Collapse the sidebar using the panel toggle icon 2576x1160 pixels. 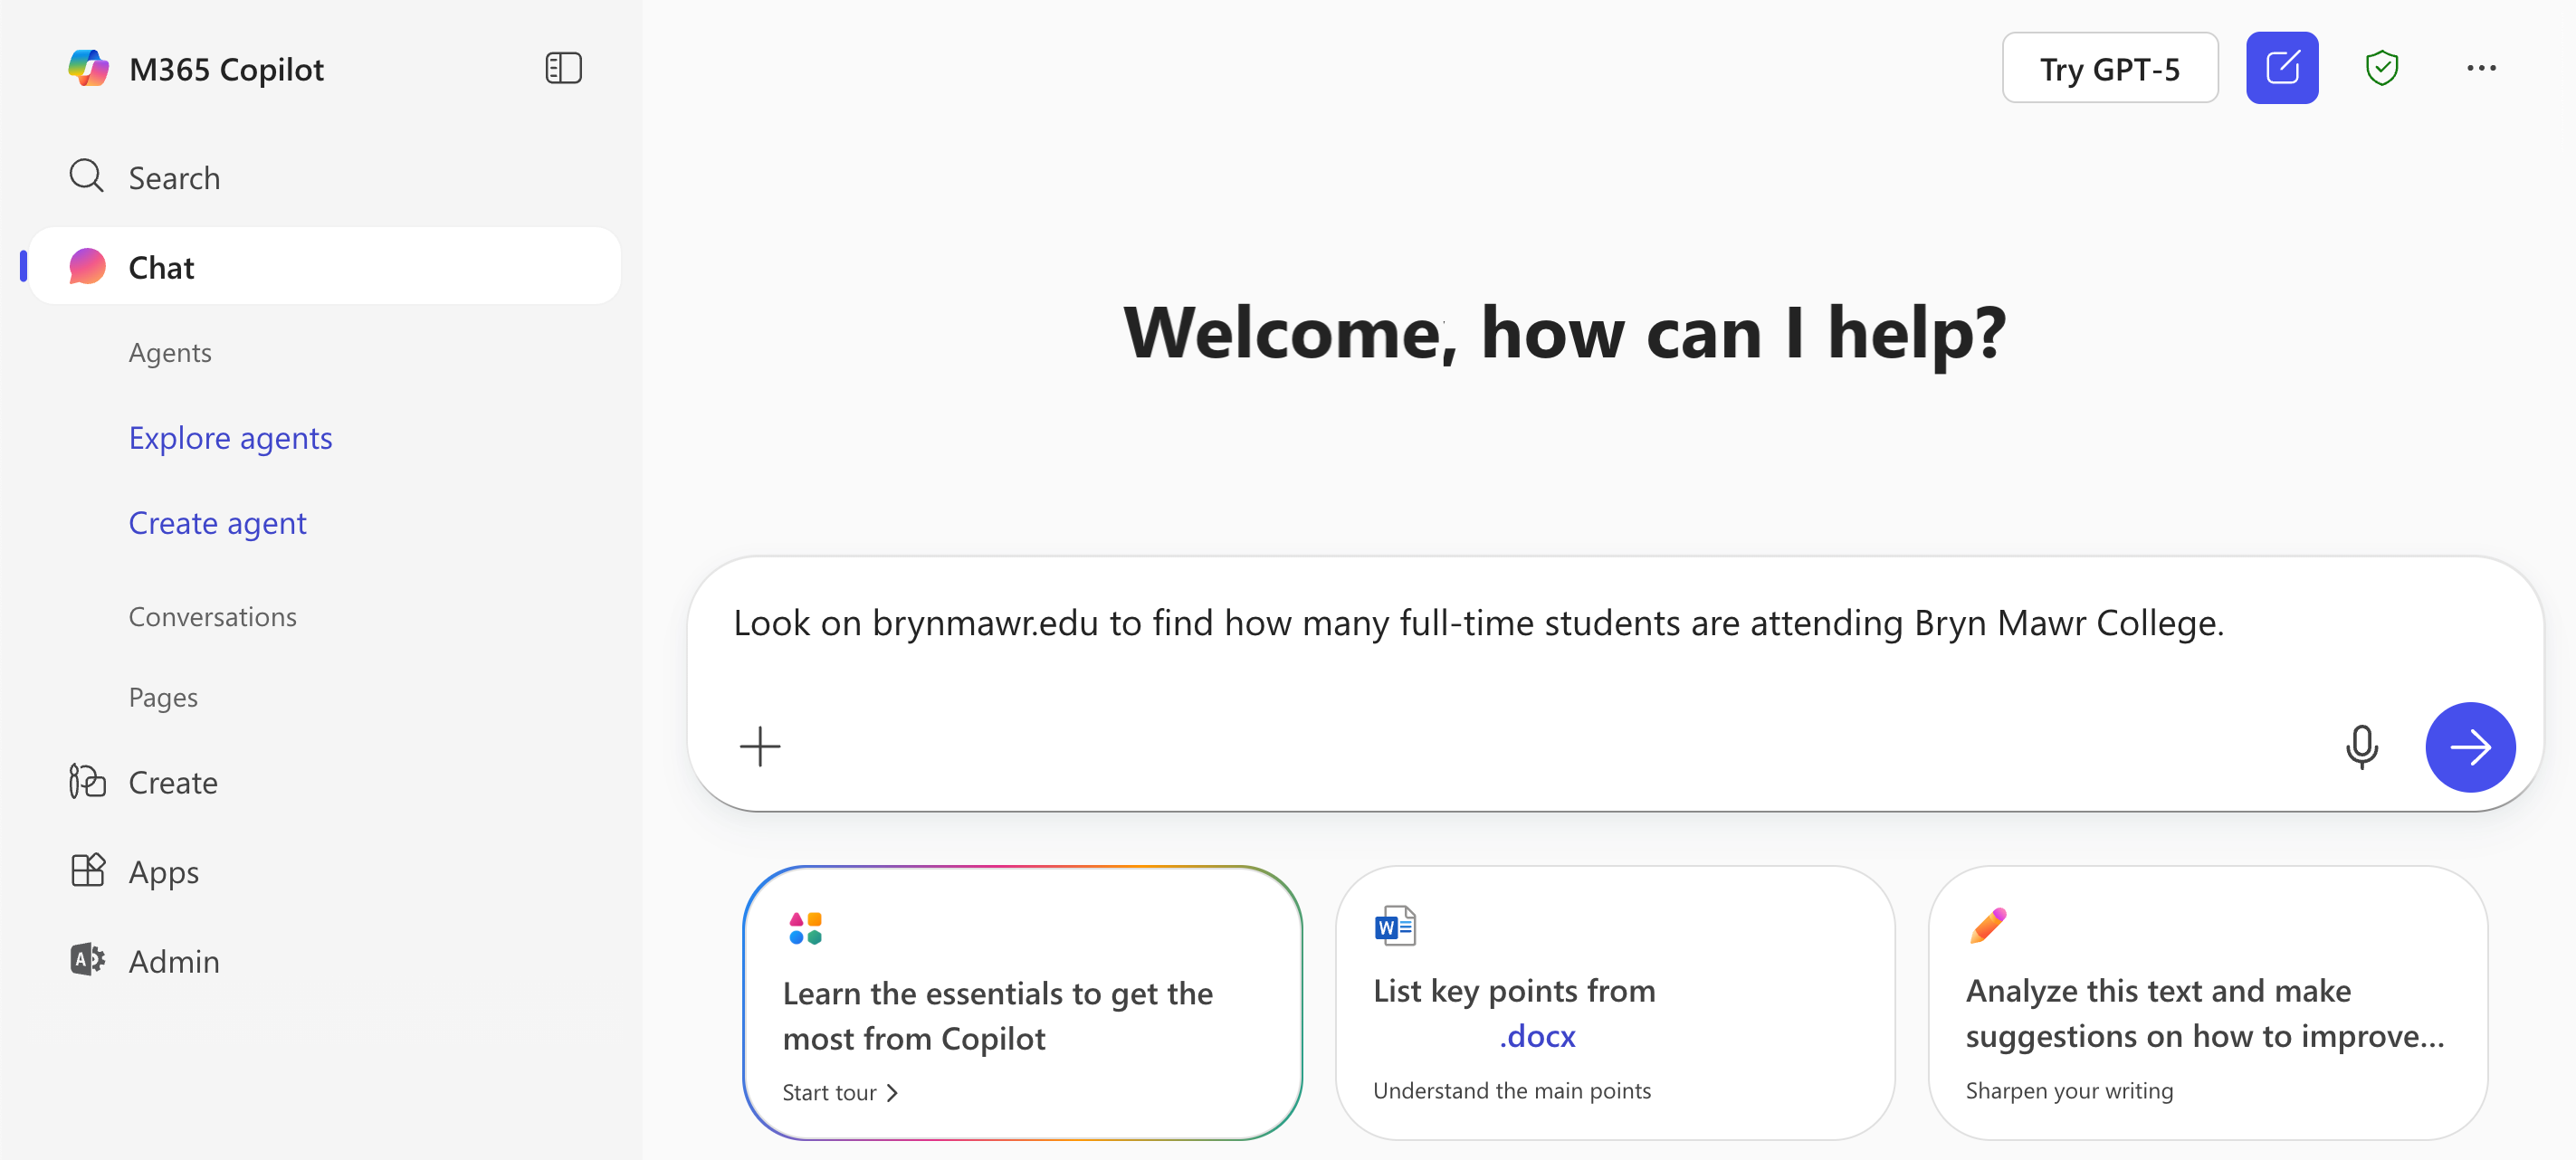tap(563, 68)
